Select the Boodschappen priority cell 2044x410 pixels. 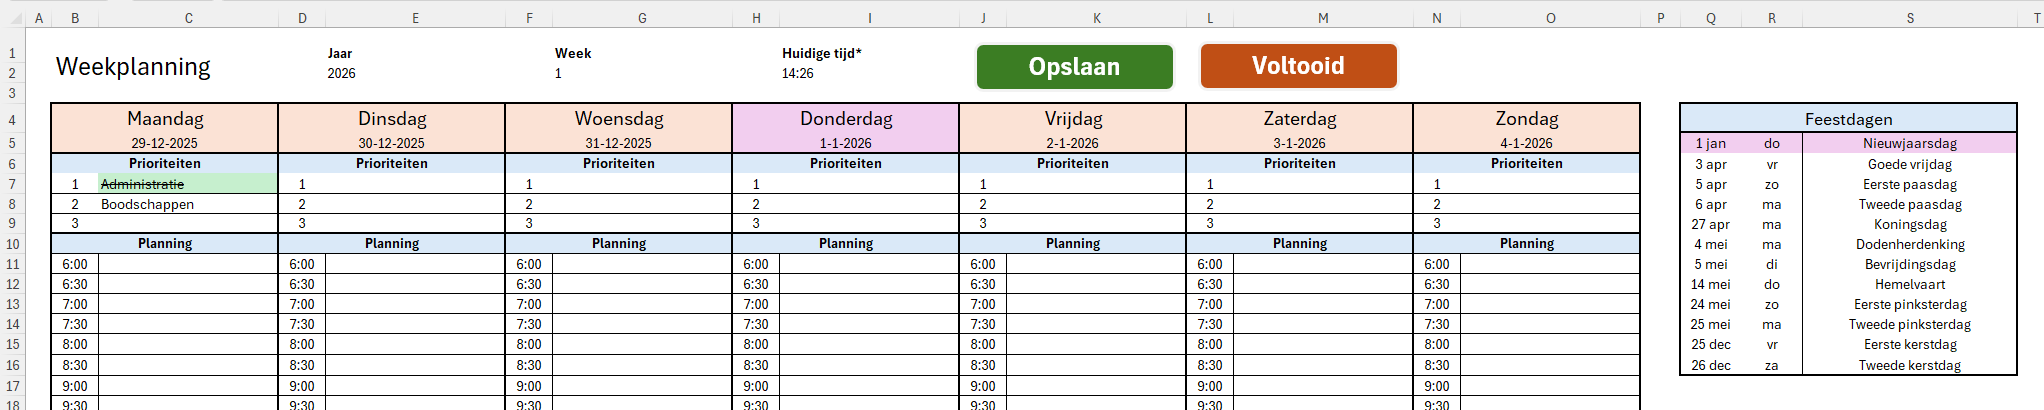pyautogui.click(x=187, y=204)
